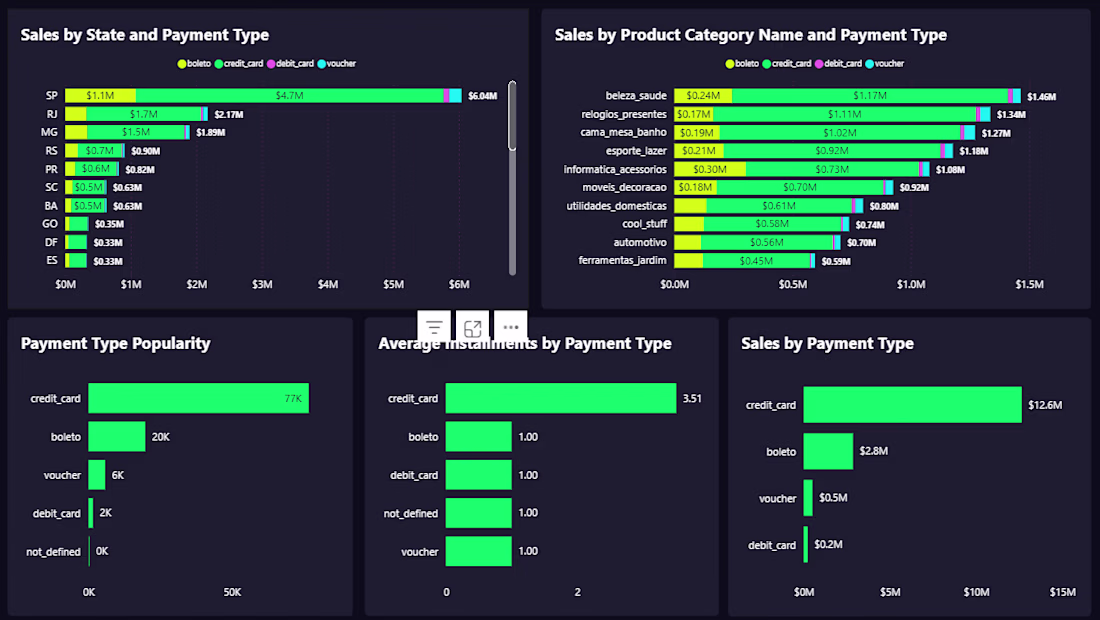Click Sales by Product Category Name title
Screen dimensions: 1100x620
(751, 34)
